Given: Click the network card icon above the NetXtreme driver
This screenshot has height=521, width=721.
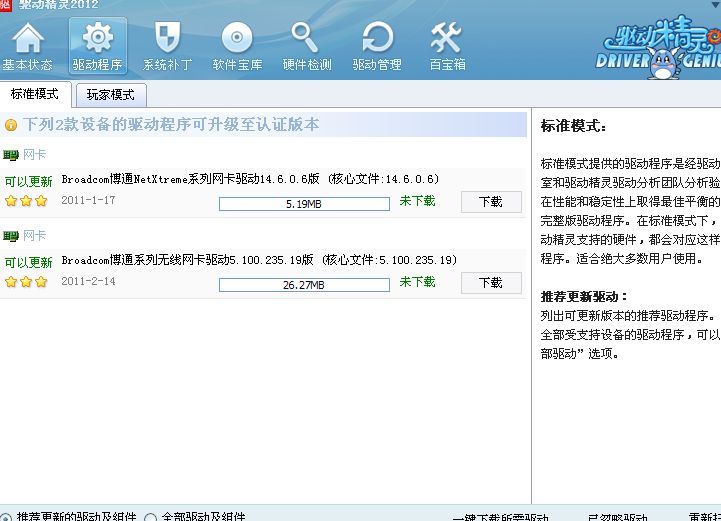Looking at the screenshot, I should [x=11, y=155].
